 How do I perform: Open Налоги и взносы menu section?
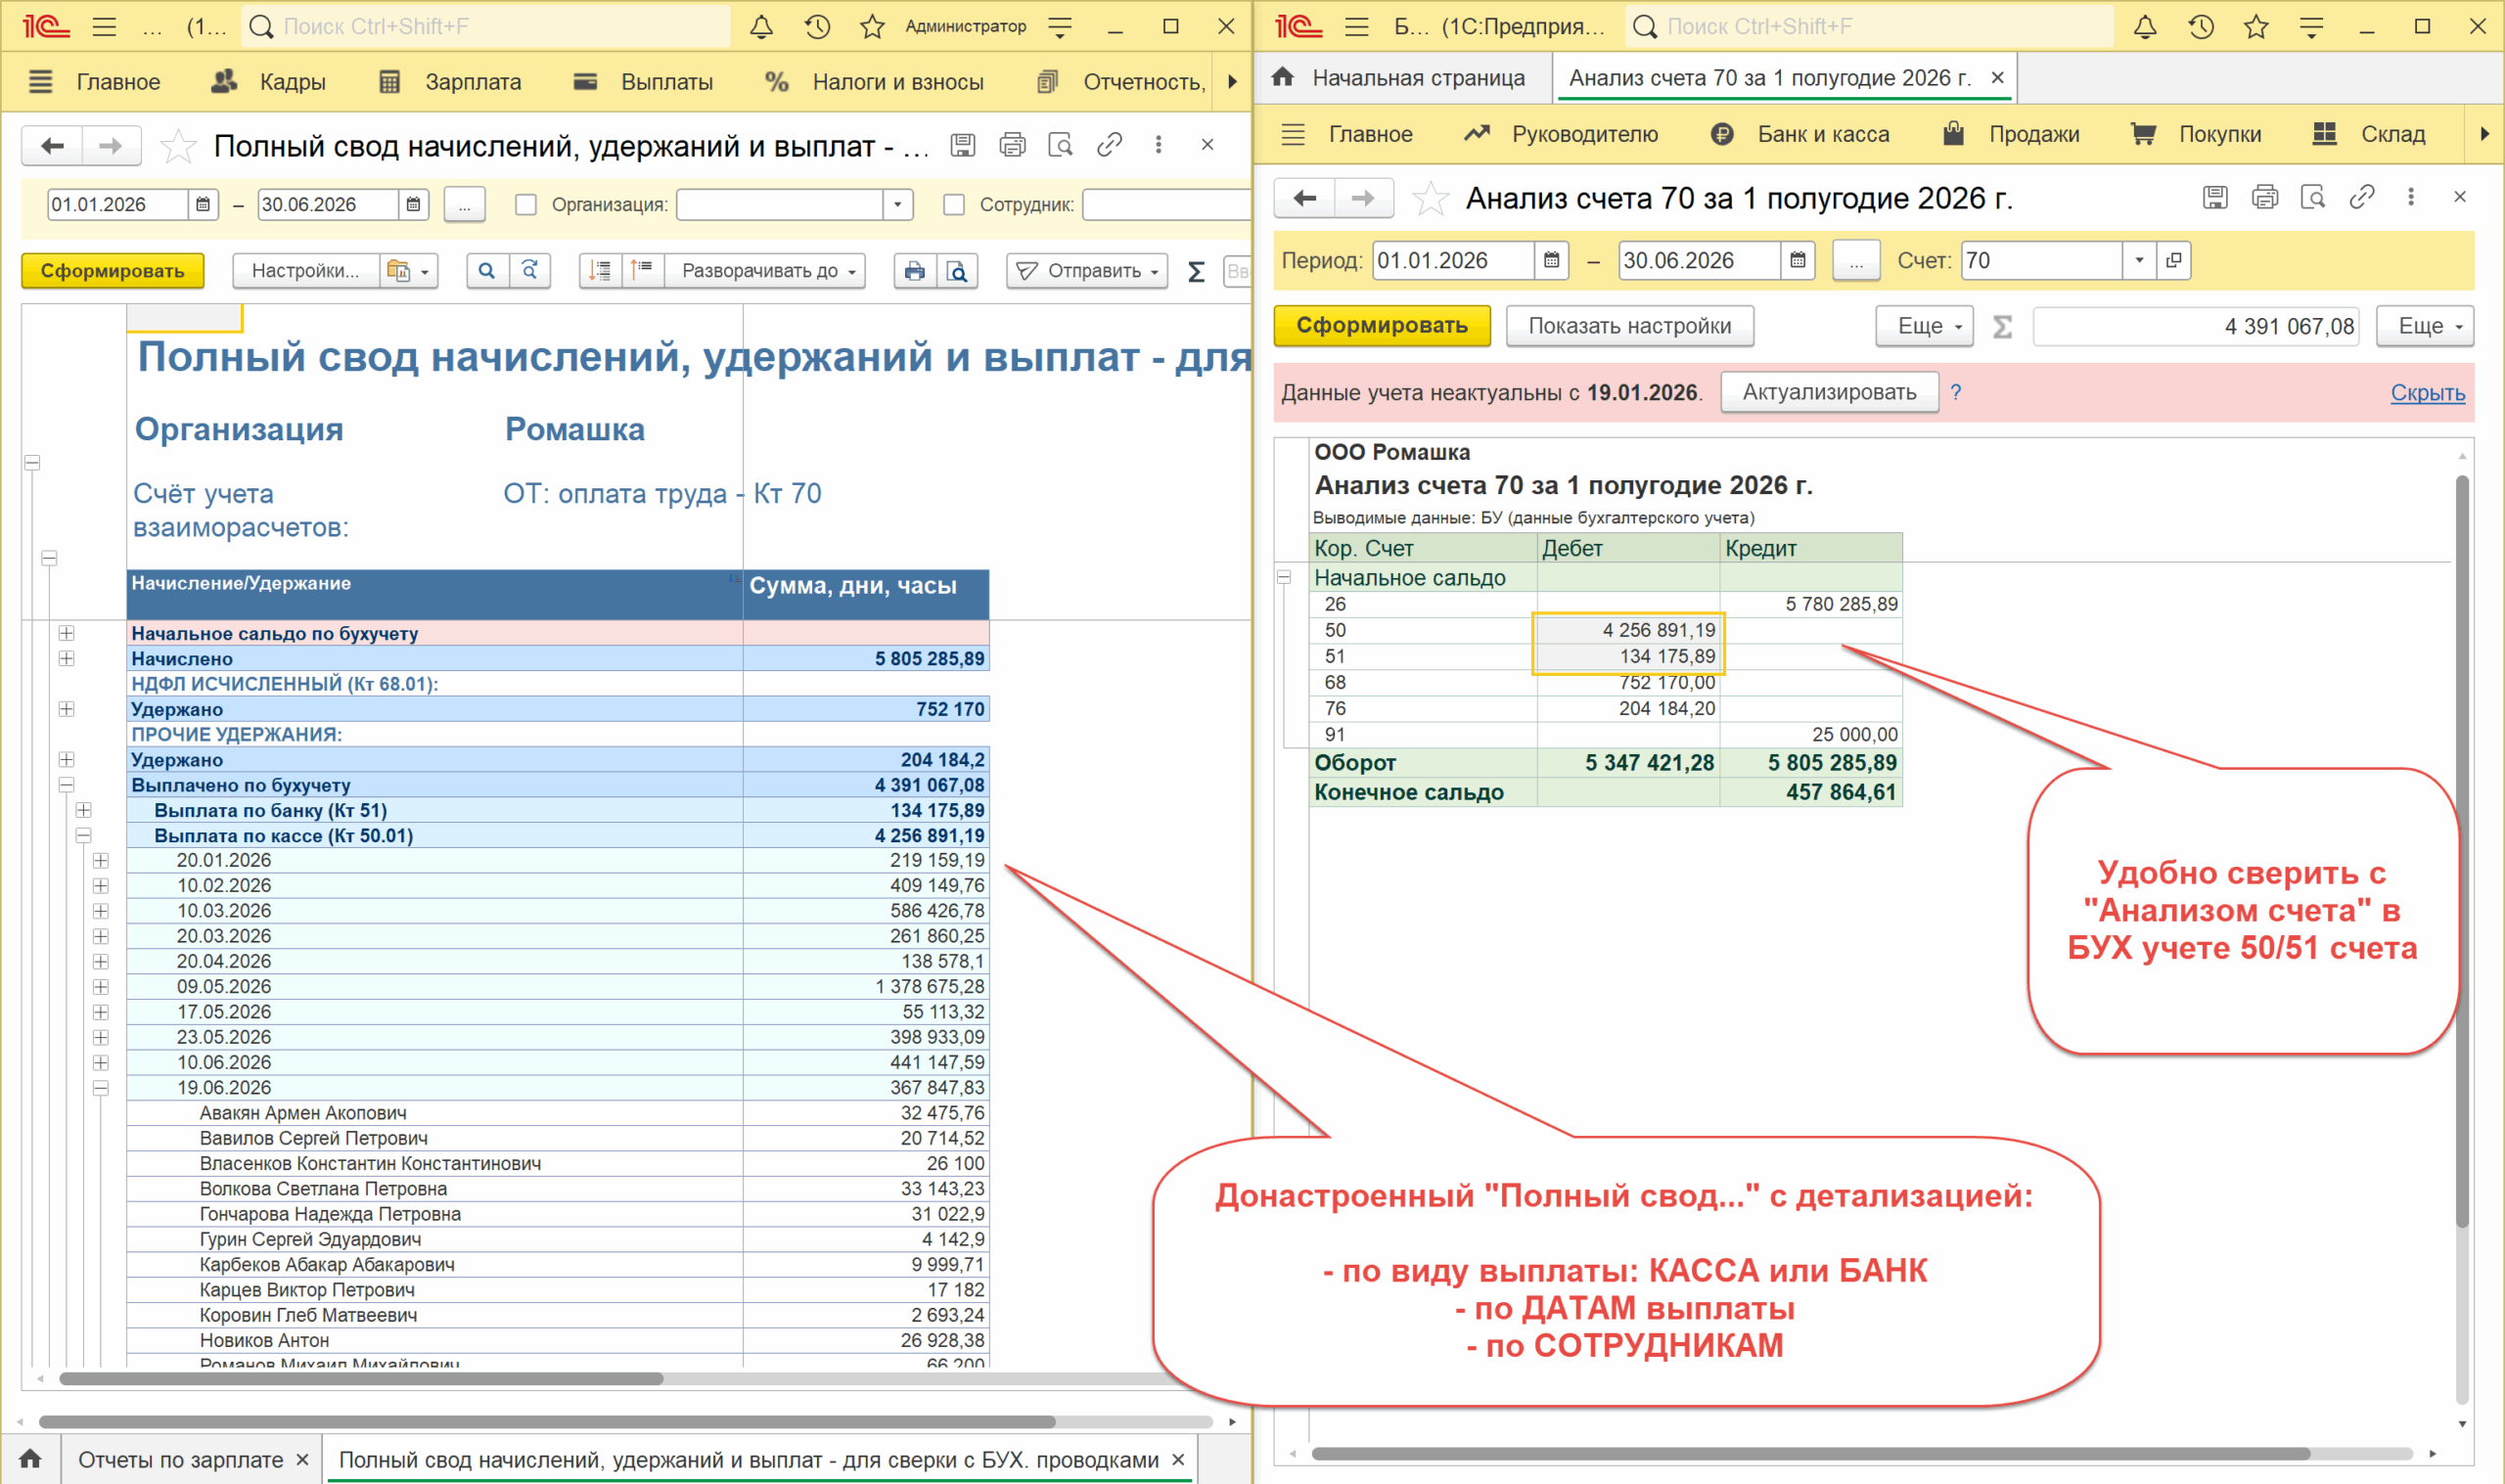875,82
